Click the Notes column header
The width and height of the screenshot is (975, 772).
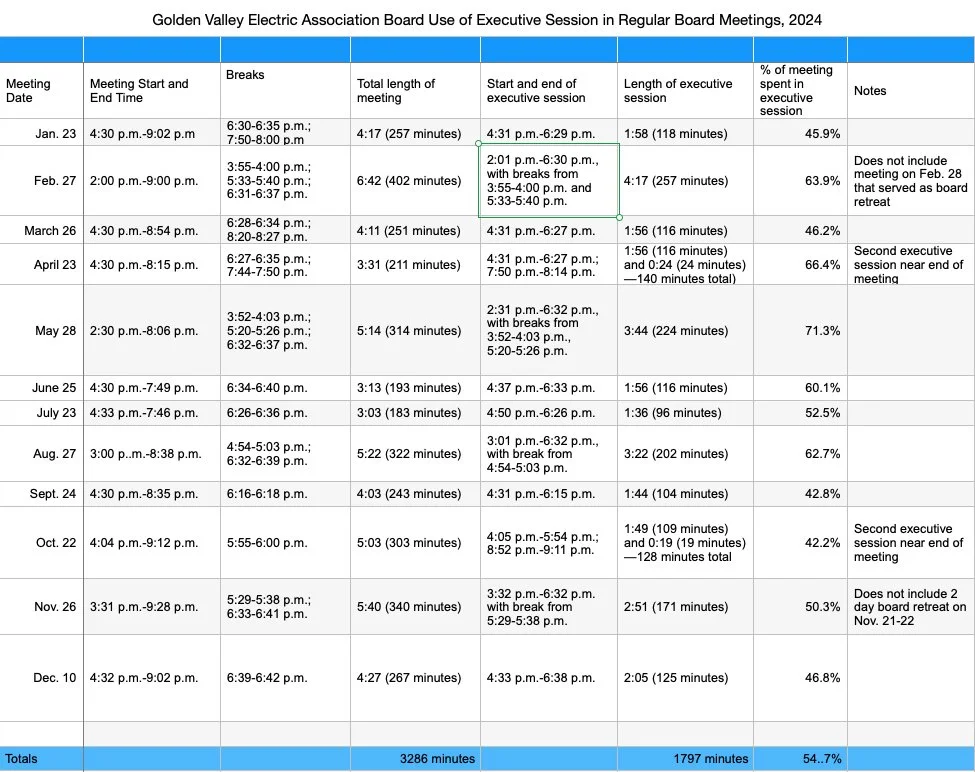[911, 91]
